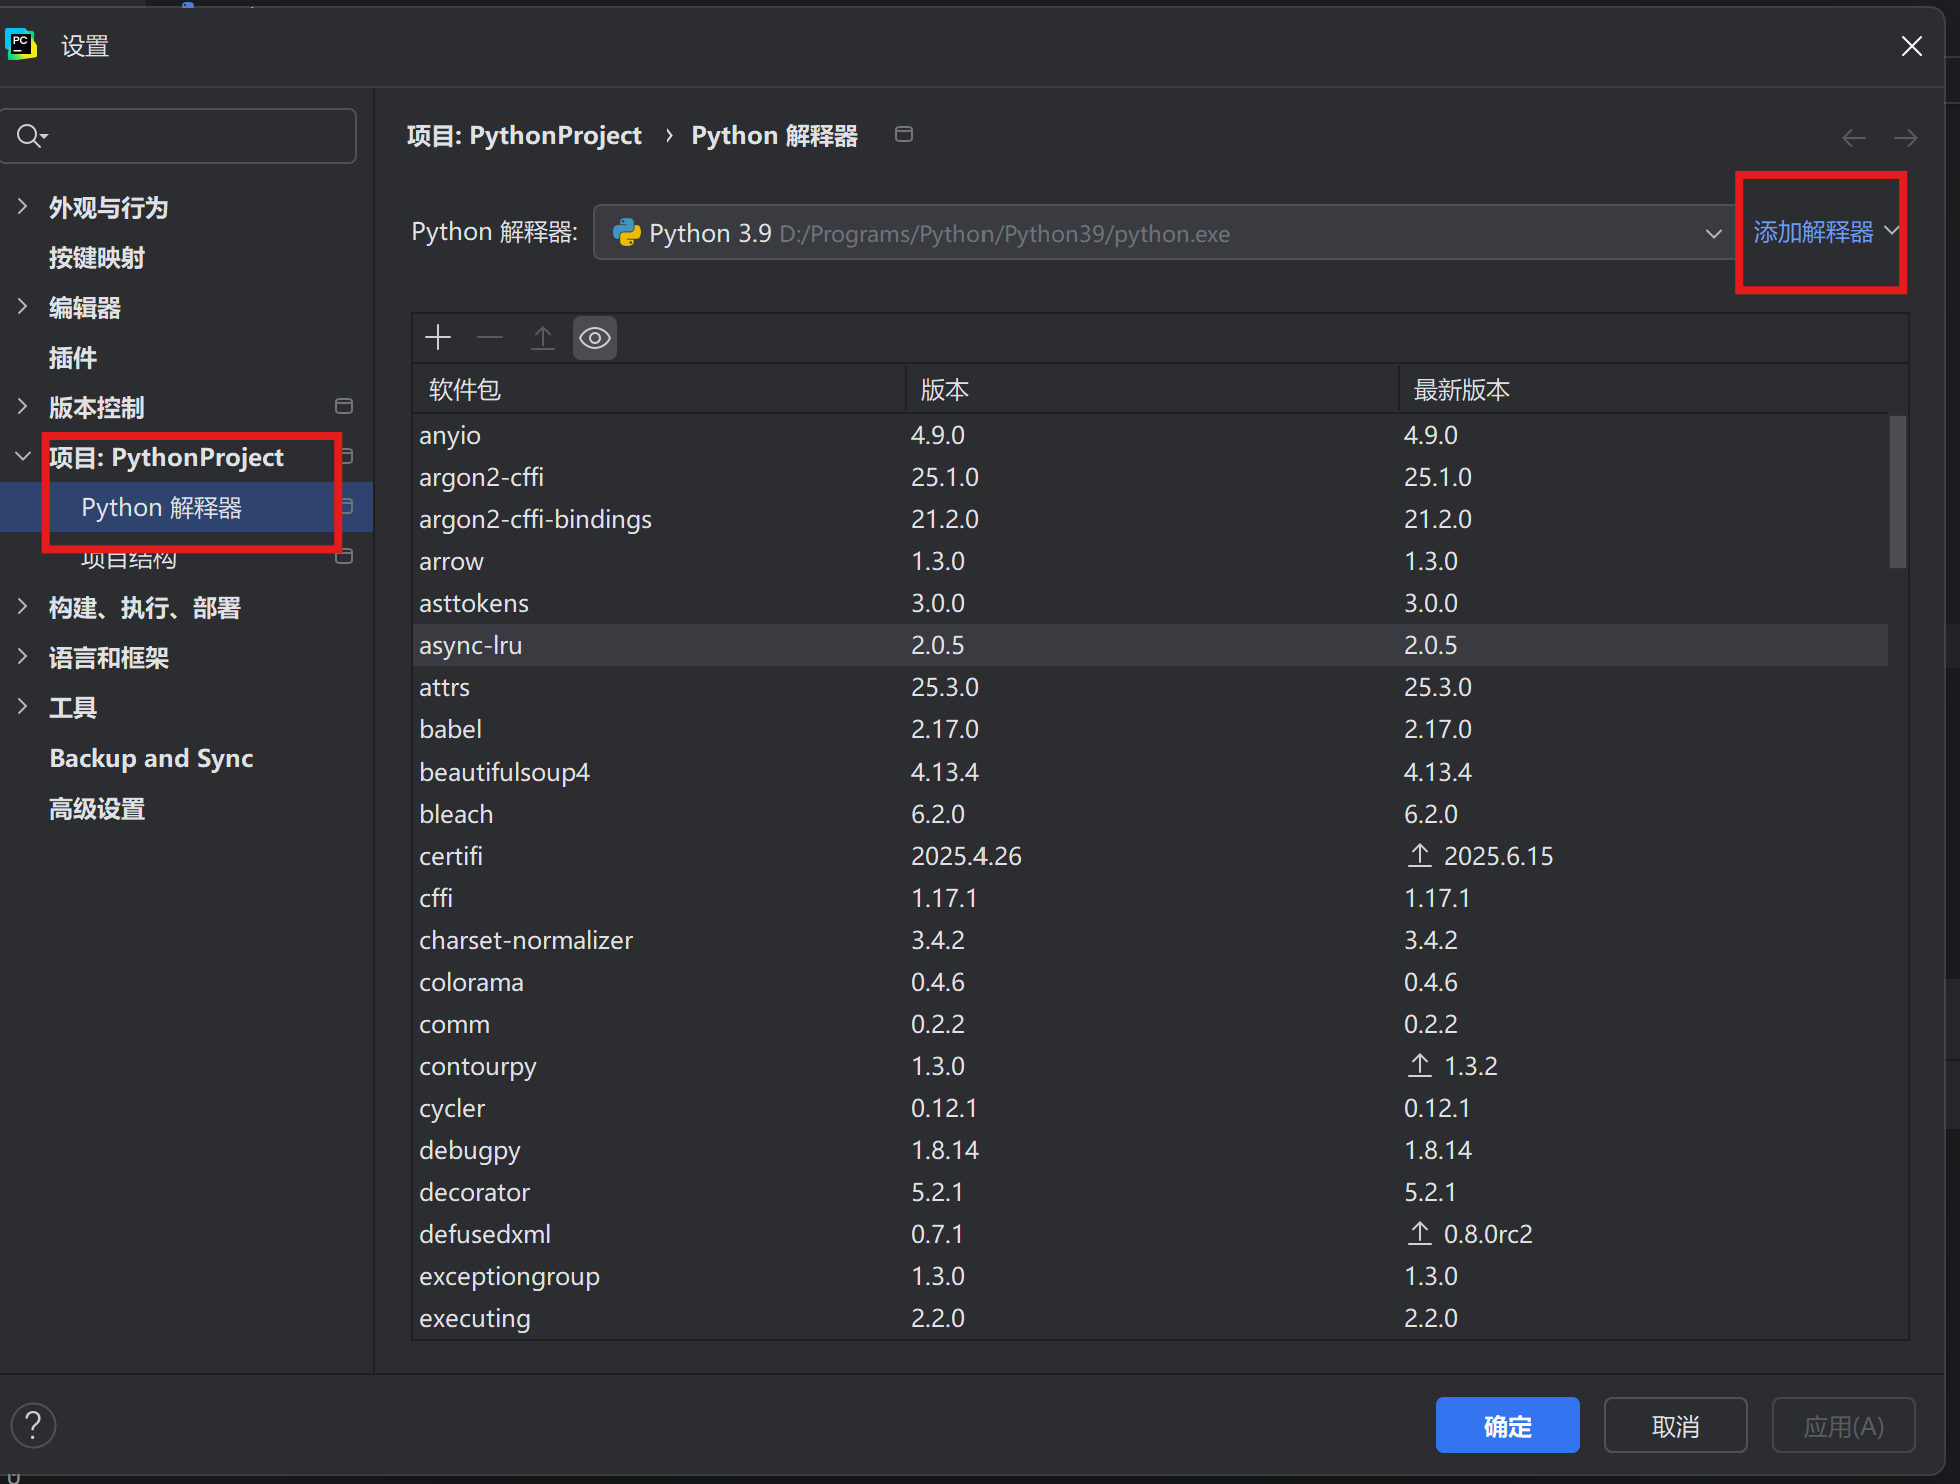This screenshot has width=1960, height=1484.
Task: Click the minus icon to uninstall package
Action: [x=490, y=338]
